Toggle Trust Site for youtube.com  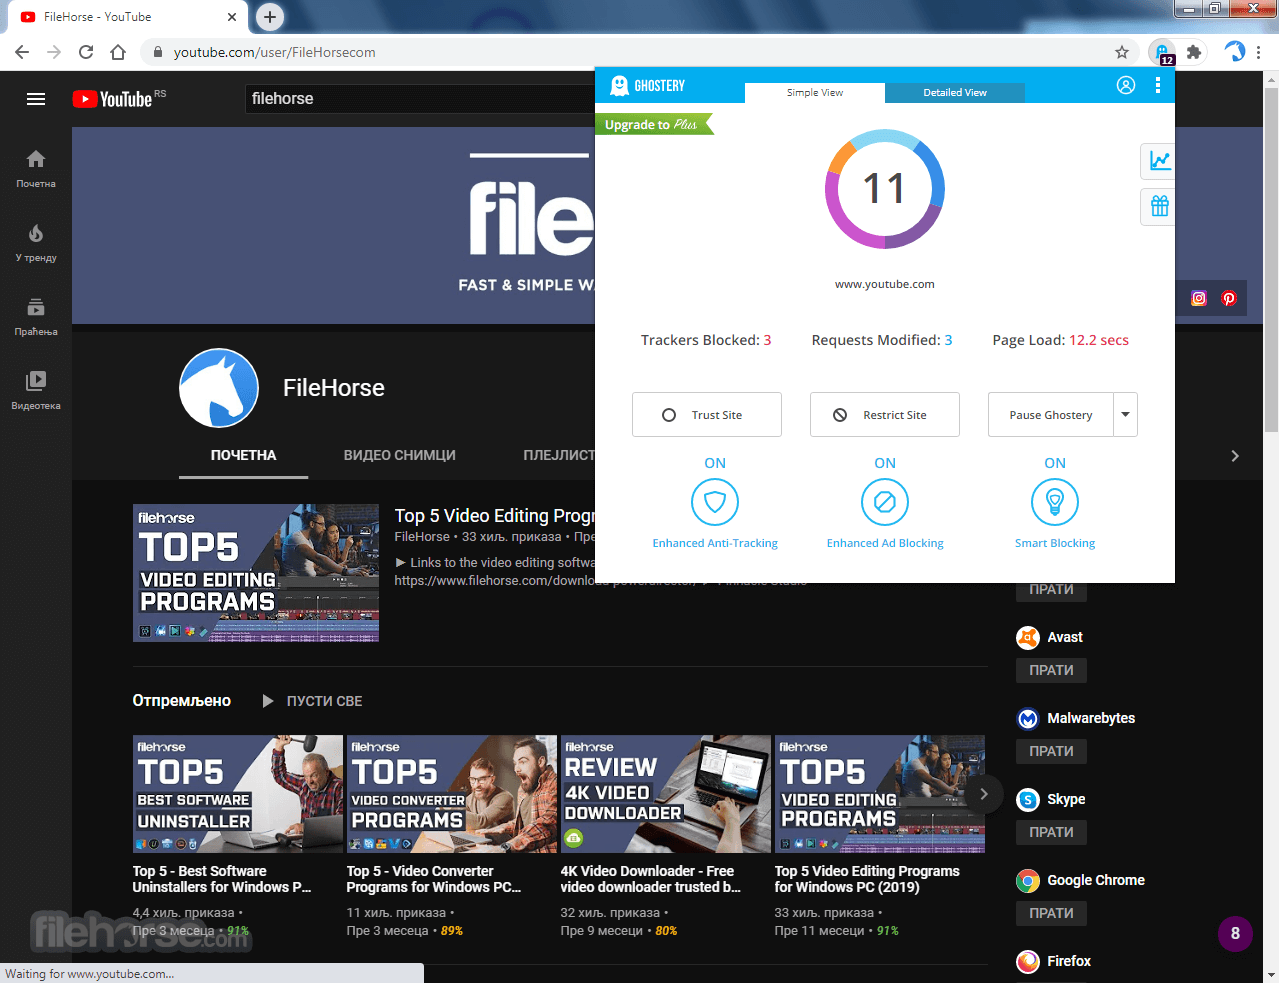[x=707, y=415]
